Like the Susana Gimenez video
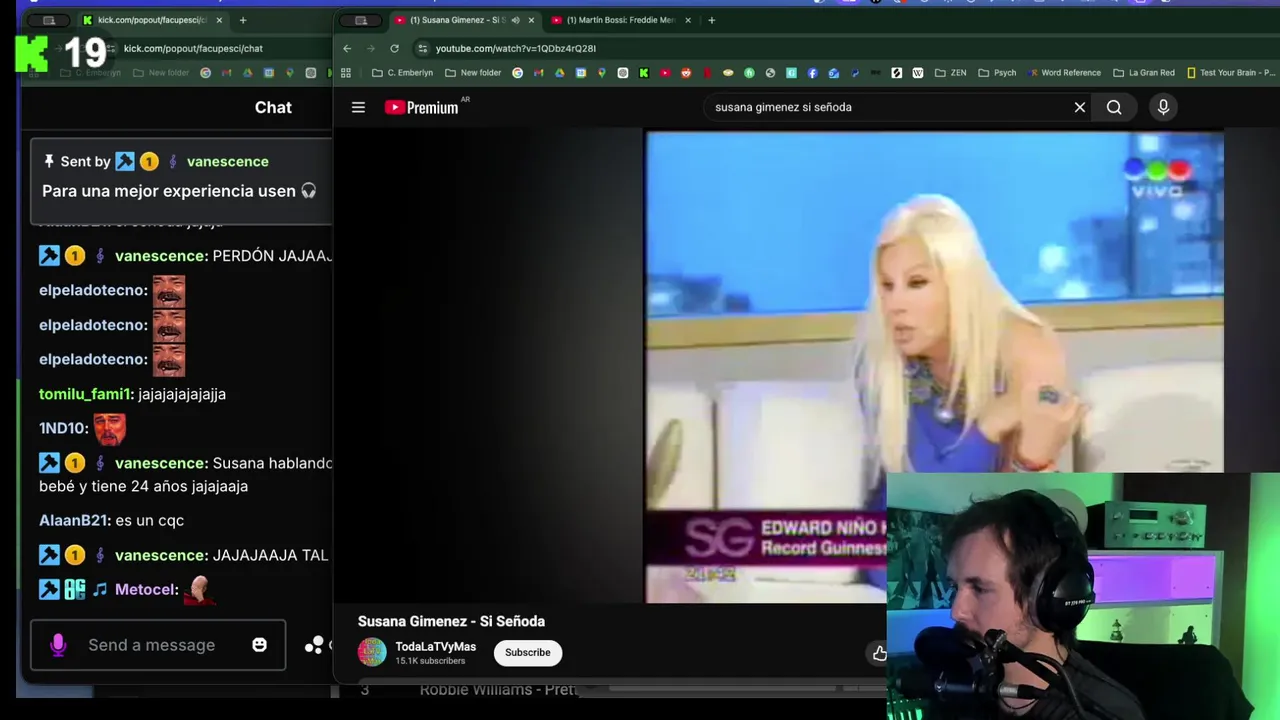The height and width of the screenshot is (720, 1280). pos(879,653)
